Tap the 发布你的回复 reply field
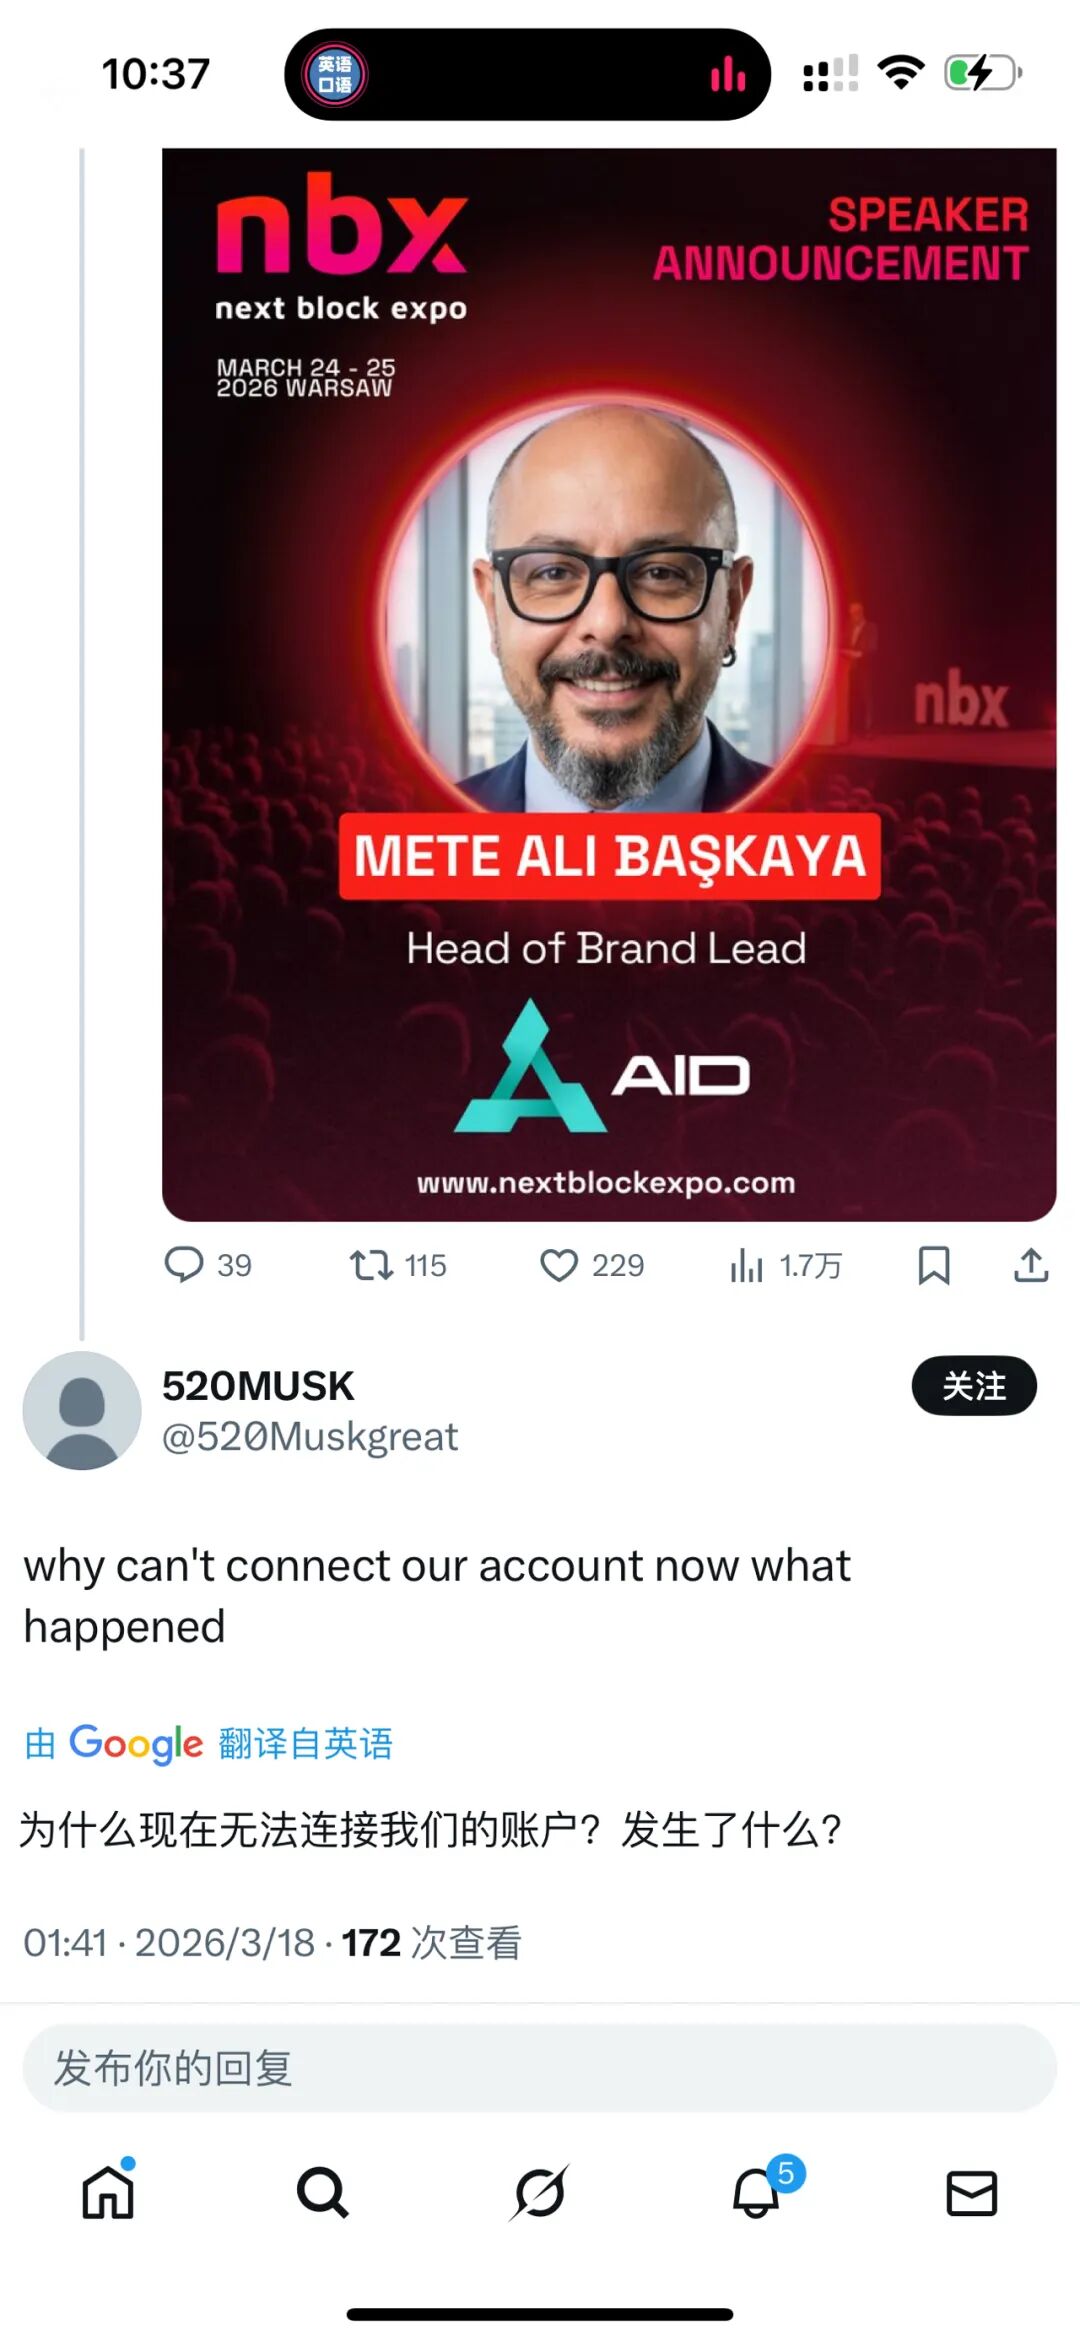Screen dimensions: 1080x2341 [540, 2068]
